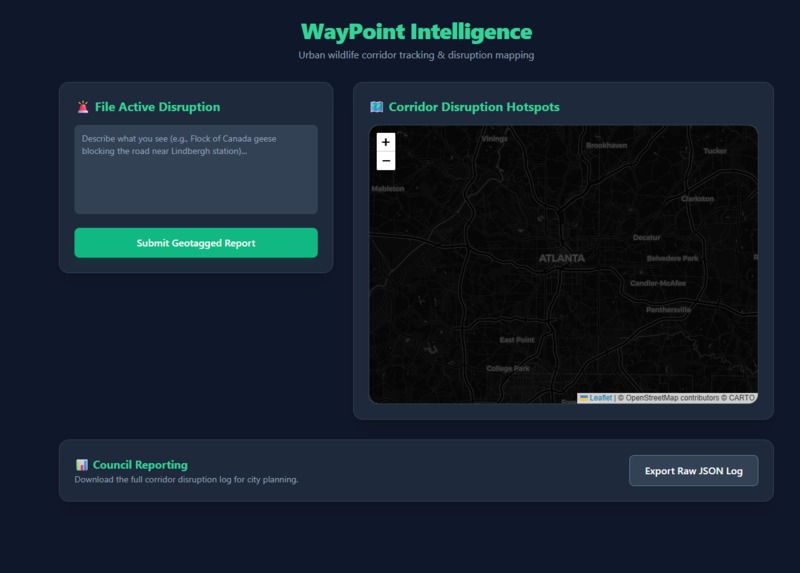Click the Council Reporting heading
Image resolution: width=800 pixels, height=573 pixels.
click(140, 465)
